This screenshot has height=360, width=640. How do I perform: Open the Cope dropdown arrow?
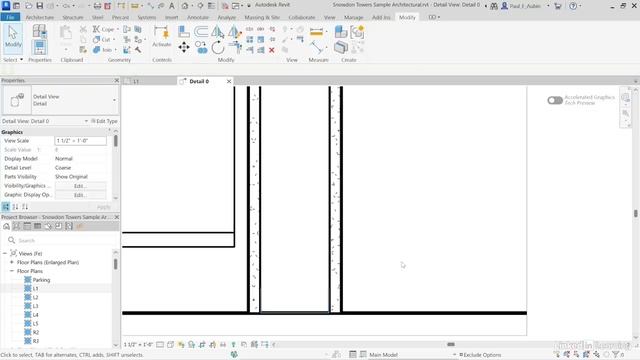pyautogui.click(x=118, y=29)
